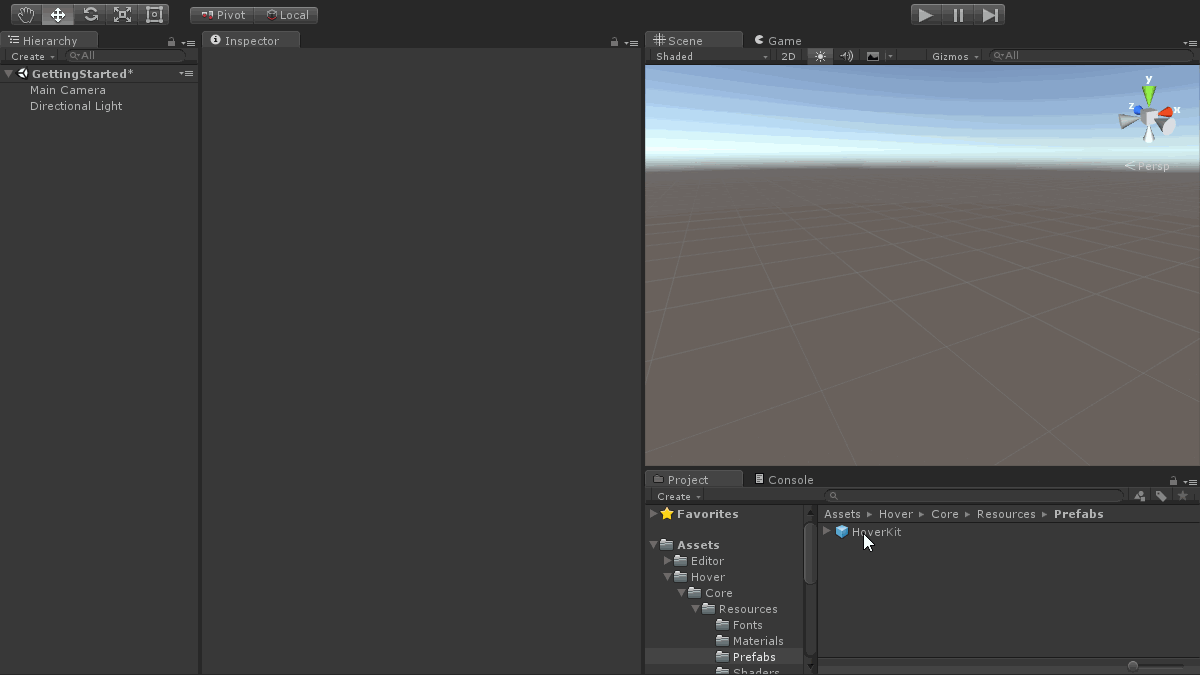Select the Hand tool
This screenshot has height=675, width=1200.
(x=27, y=15)
